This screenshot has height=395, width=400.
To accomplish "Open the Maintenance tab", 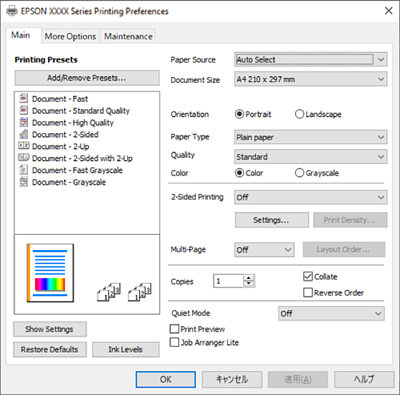I will [x=128, y=36].
